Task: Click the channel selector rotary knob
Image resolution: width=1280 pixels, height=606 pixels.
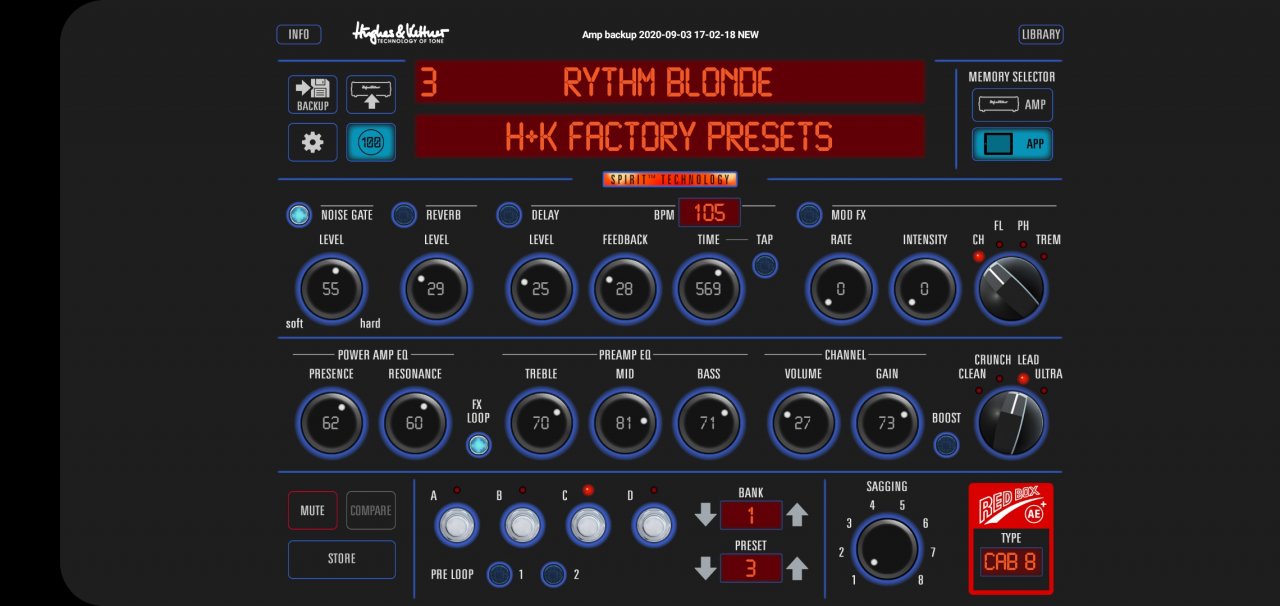Action: point(1011,423)
